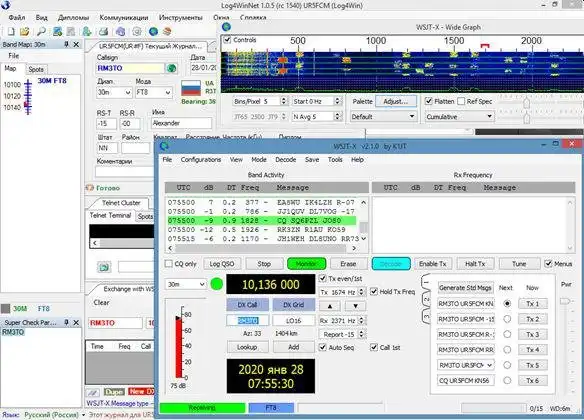Click the Generate Std Msgs button
This screenshot has width=584, height=420.
466,288
